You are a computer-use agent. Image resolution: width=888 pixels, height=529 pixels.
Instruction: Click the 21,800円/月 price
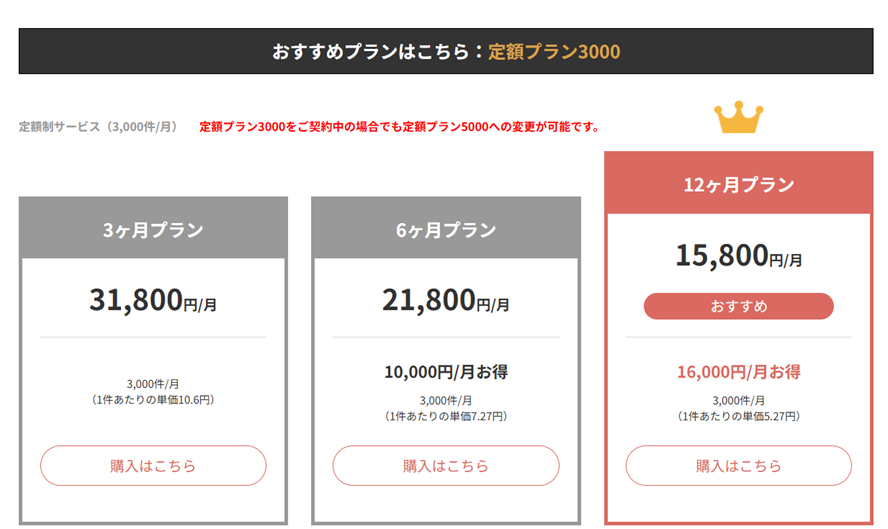446,300
